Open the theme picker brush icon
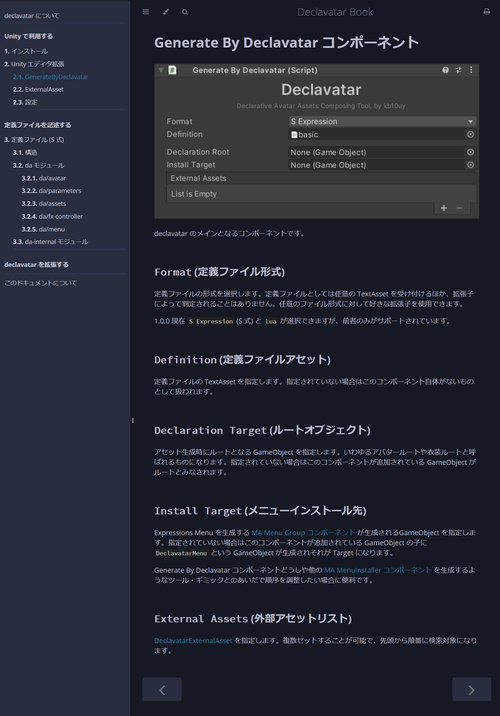Image resolution: width=500 pixels, height=716 pixels. 165,12
